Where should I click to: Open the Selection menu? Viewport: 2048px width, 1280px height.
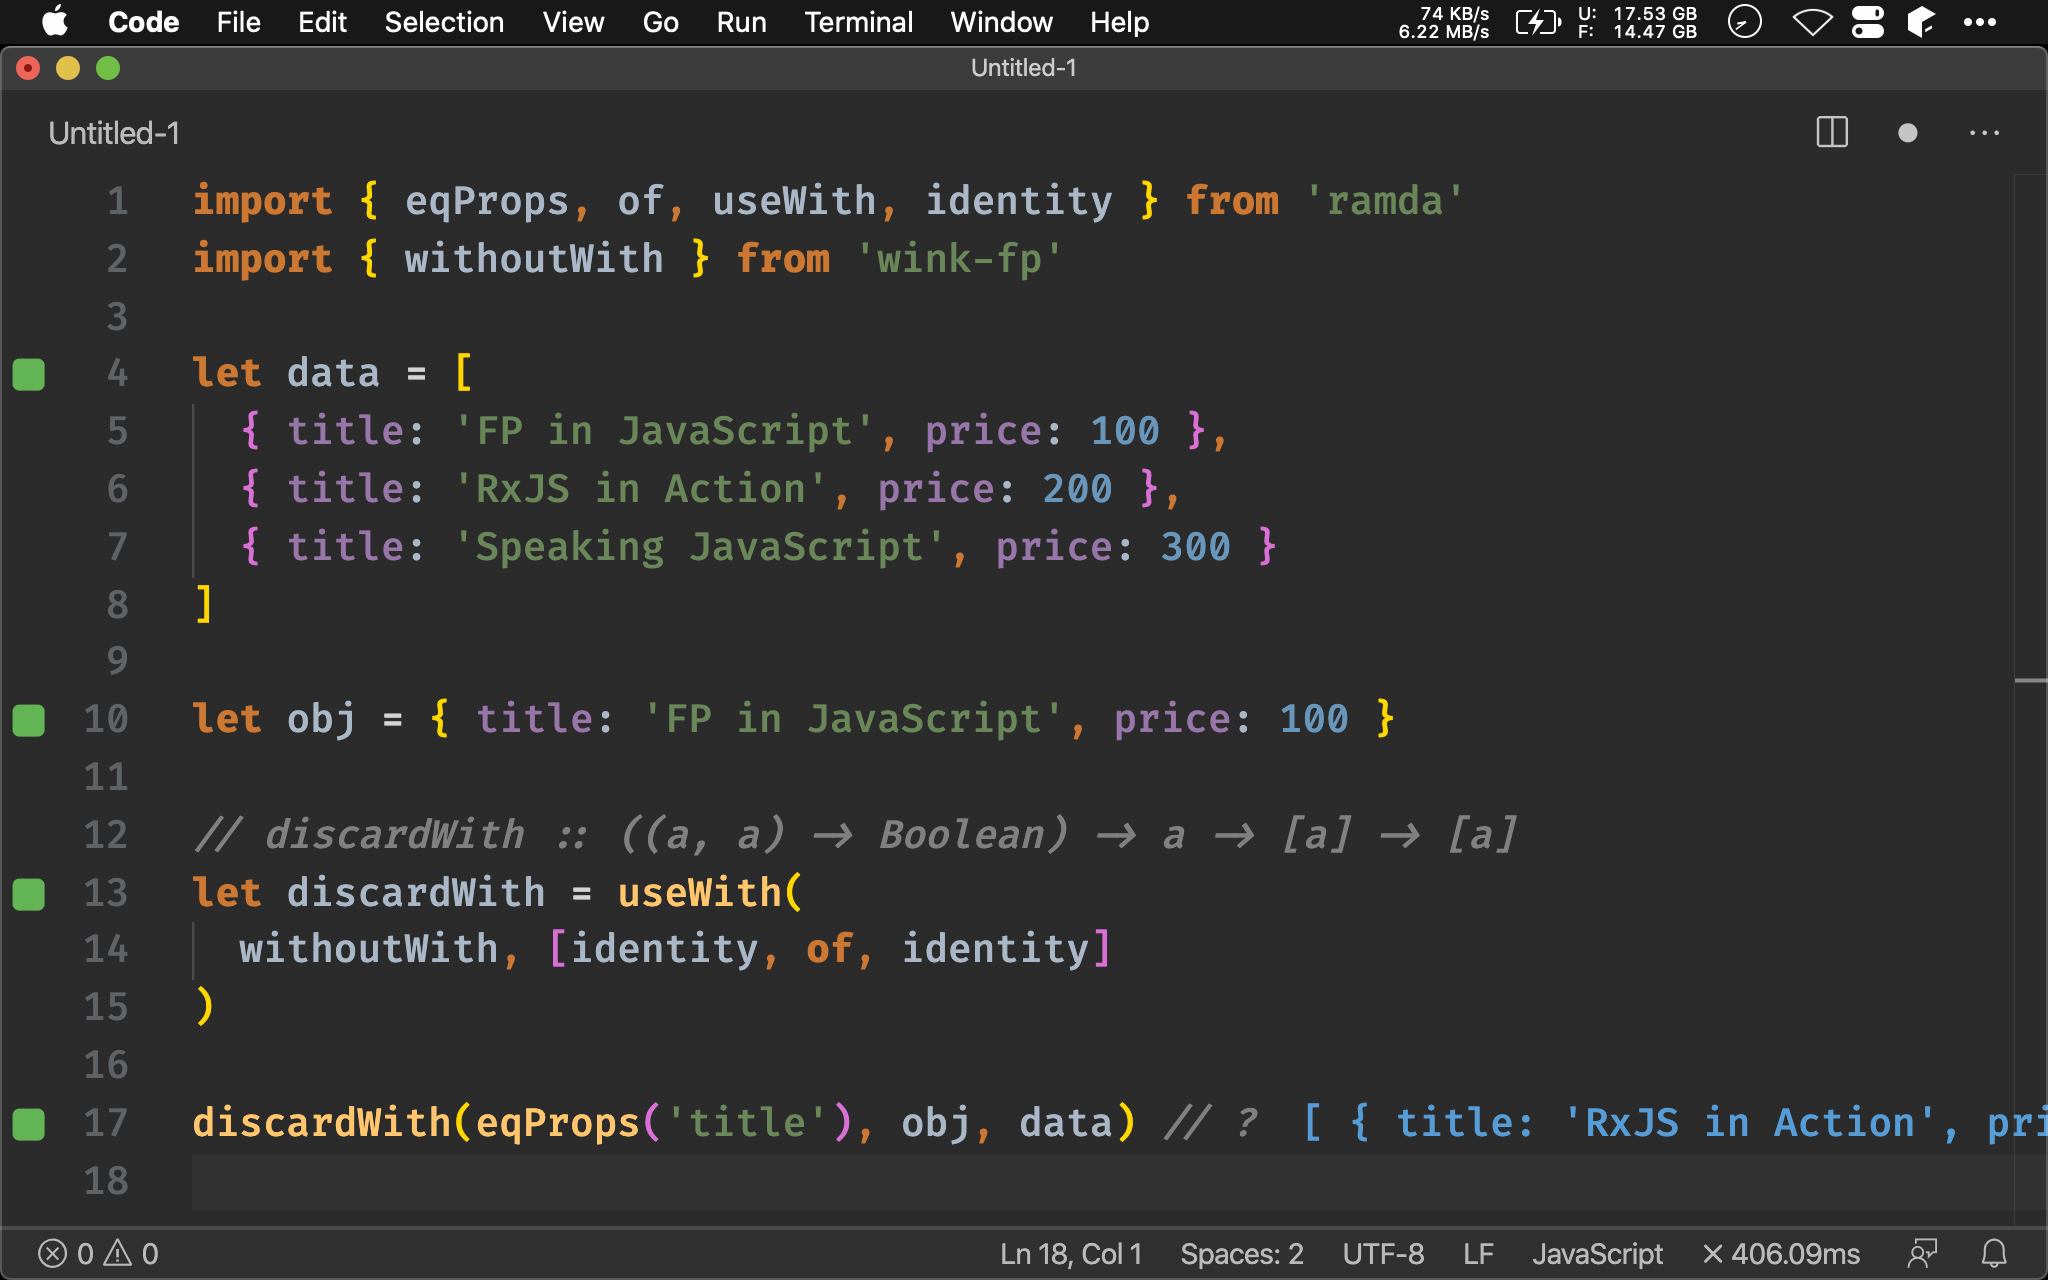444,22
